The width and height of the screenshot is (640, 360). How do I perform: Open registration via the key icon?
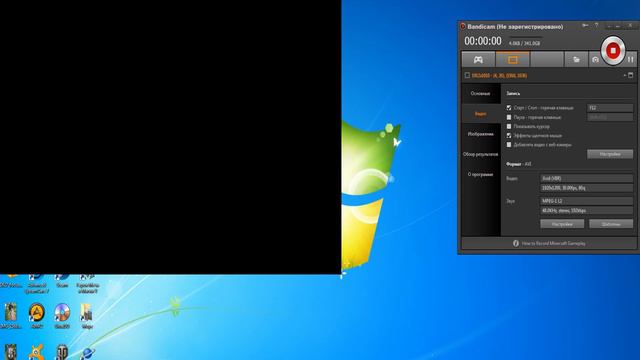[585, 25]
